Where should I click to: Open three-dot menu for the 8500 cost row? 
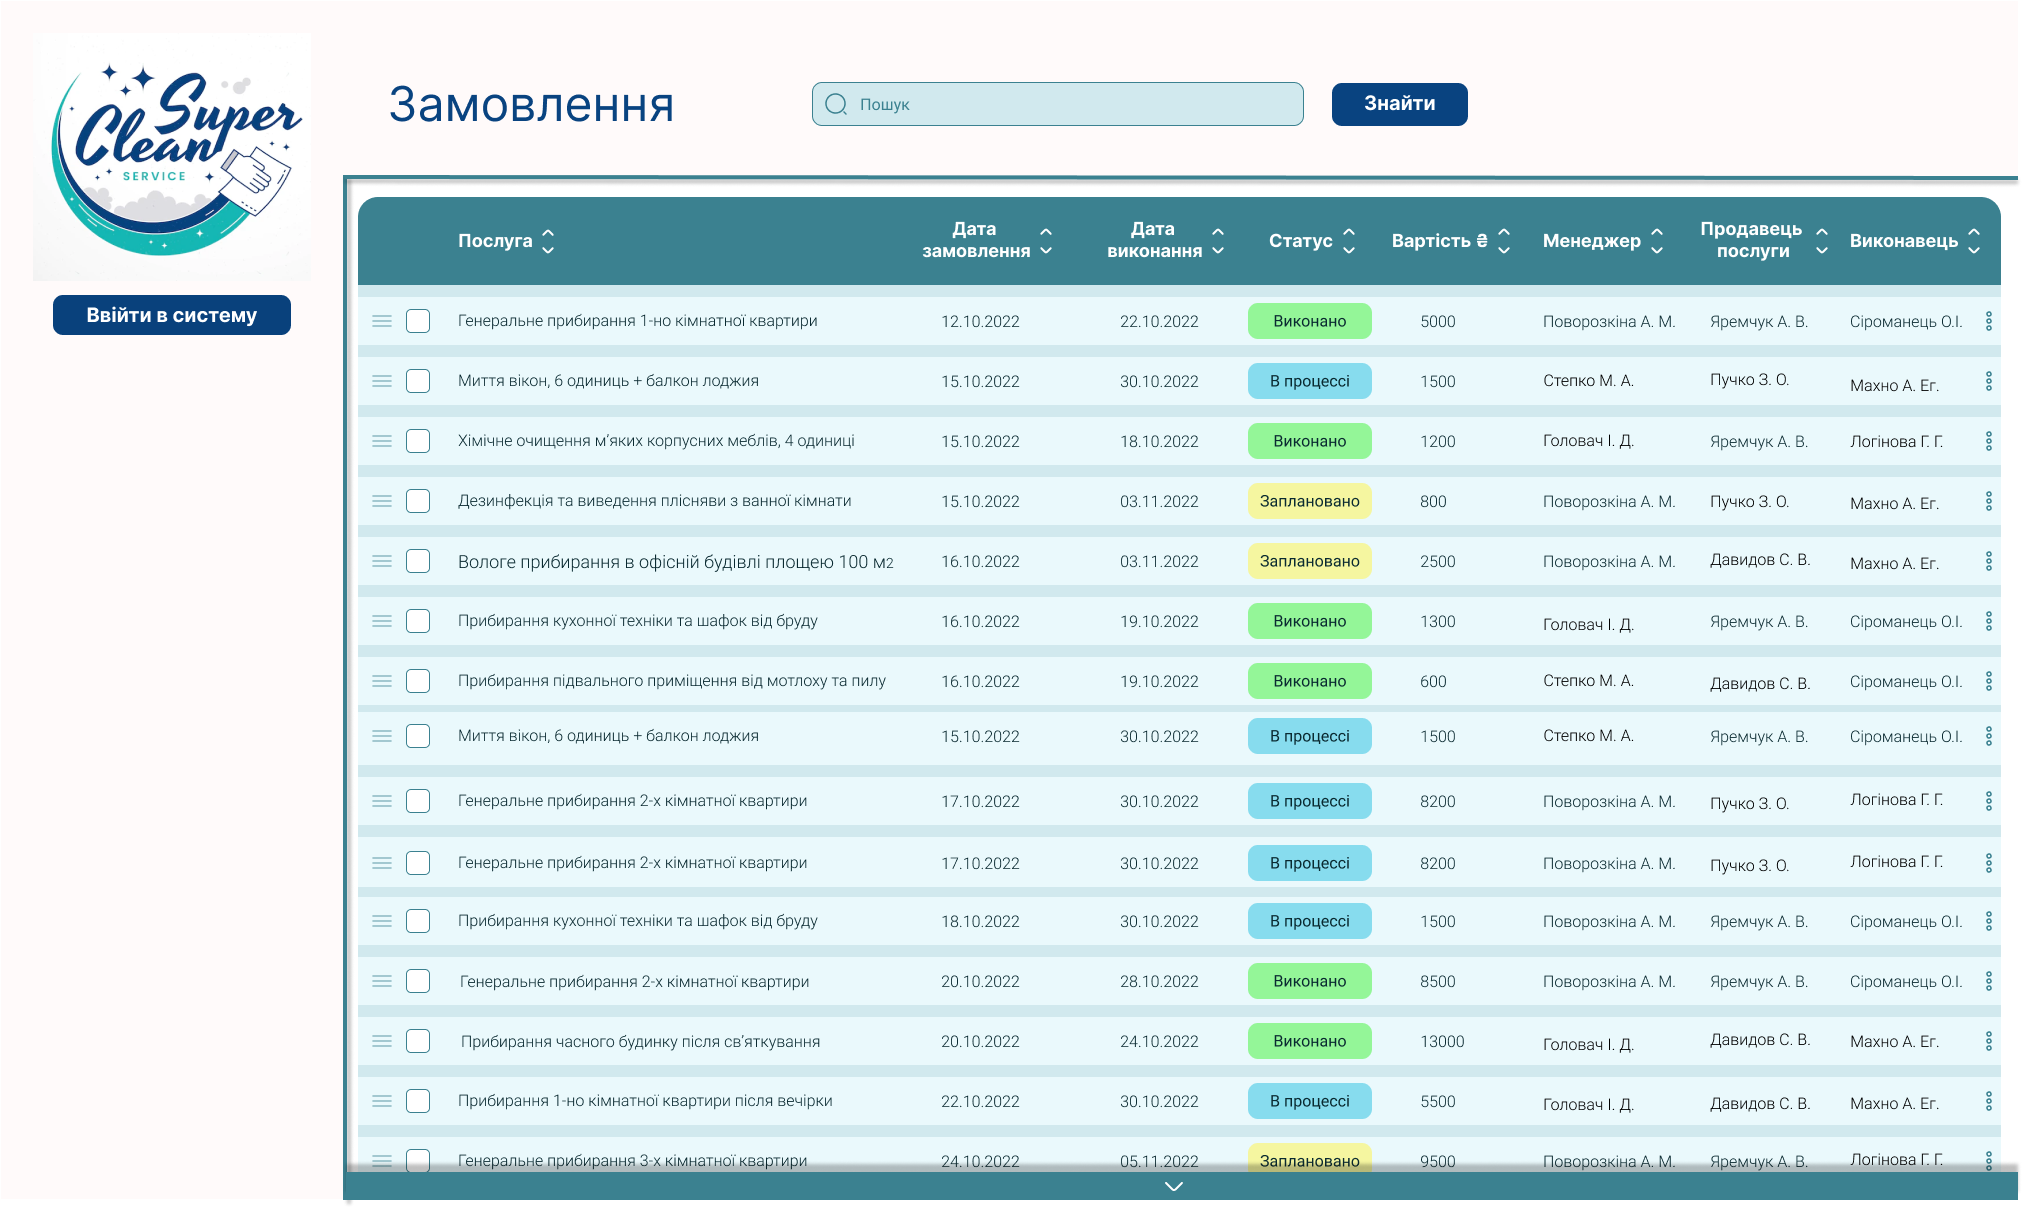tap(1988, 981)
